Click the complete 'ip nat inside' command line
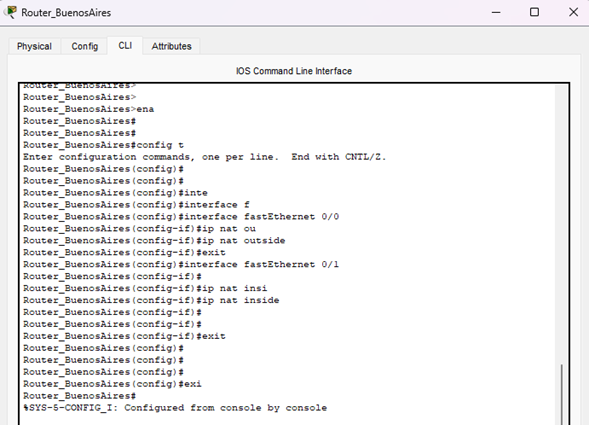The image size is (589, 425). 151,300
